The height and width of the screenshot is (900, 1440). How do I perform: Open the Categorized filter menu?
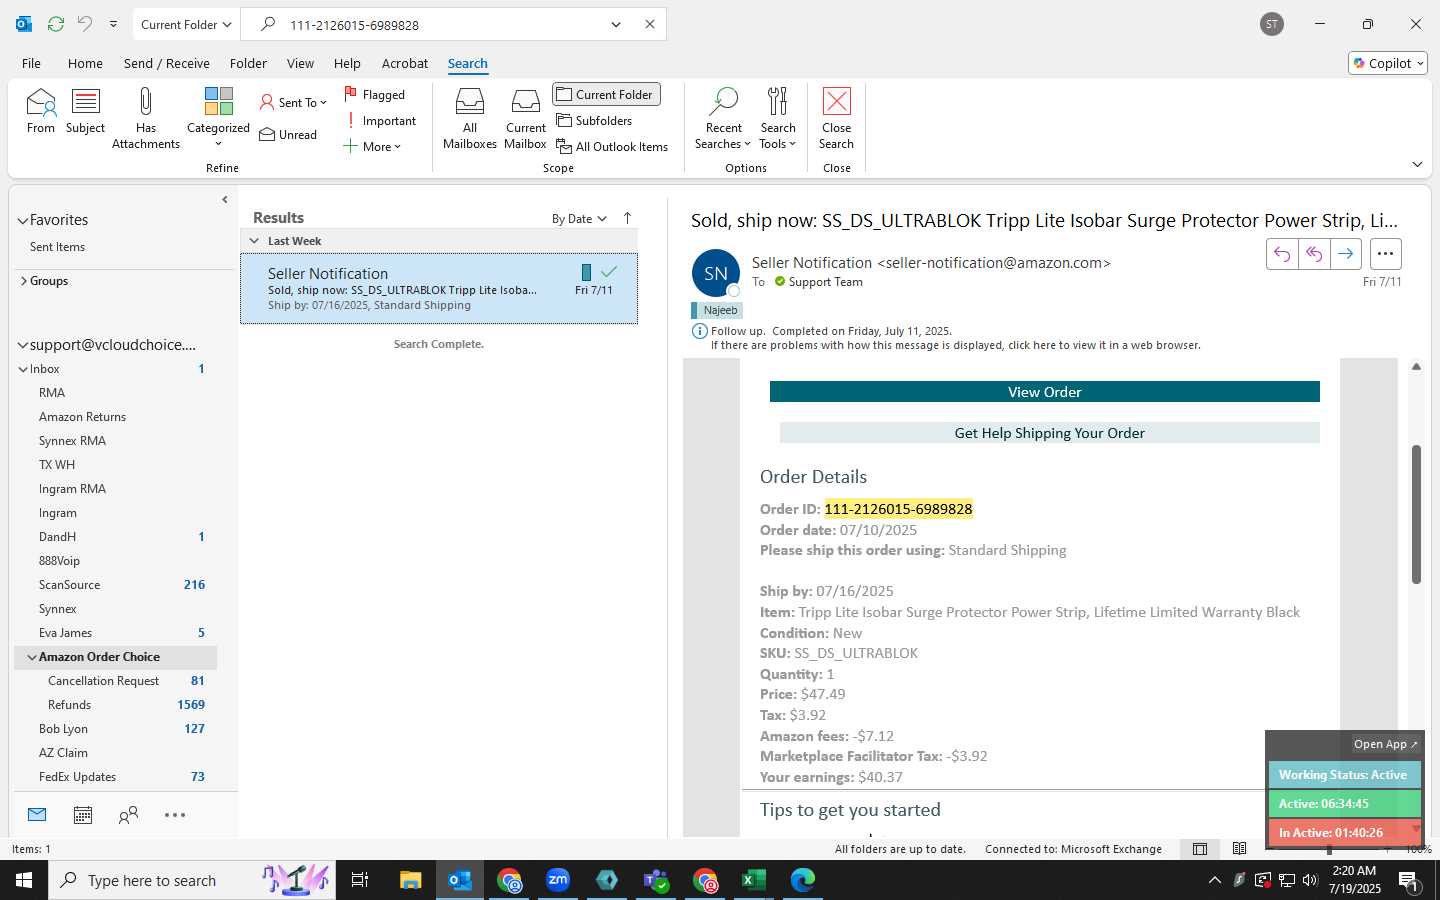click(218, 118)
